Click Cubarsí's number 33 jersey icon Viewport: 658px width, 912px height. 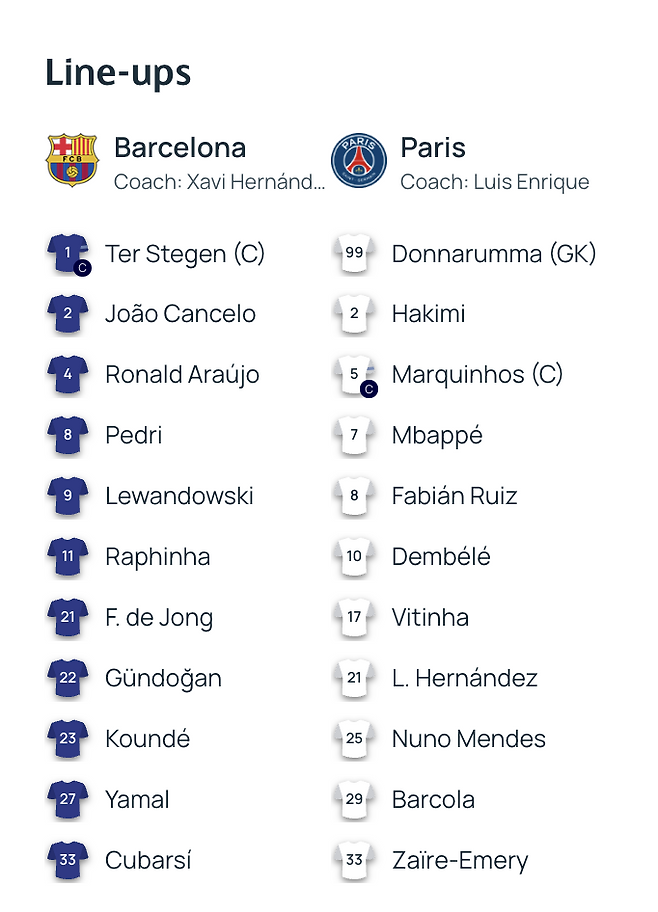(67, 861)
